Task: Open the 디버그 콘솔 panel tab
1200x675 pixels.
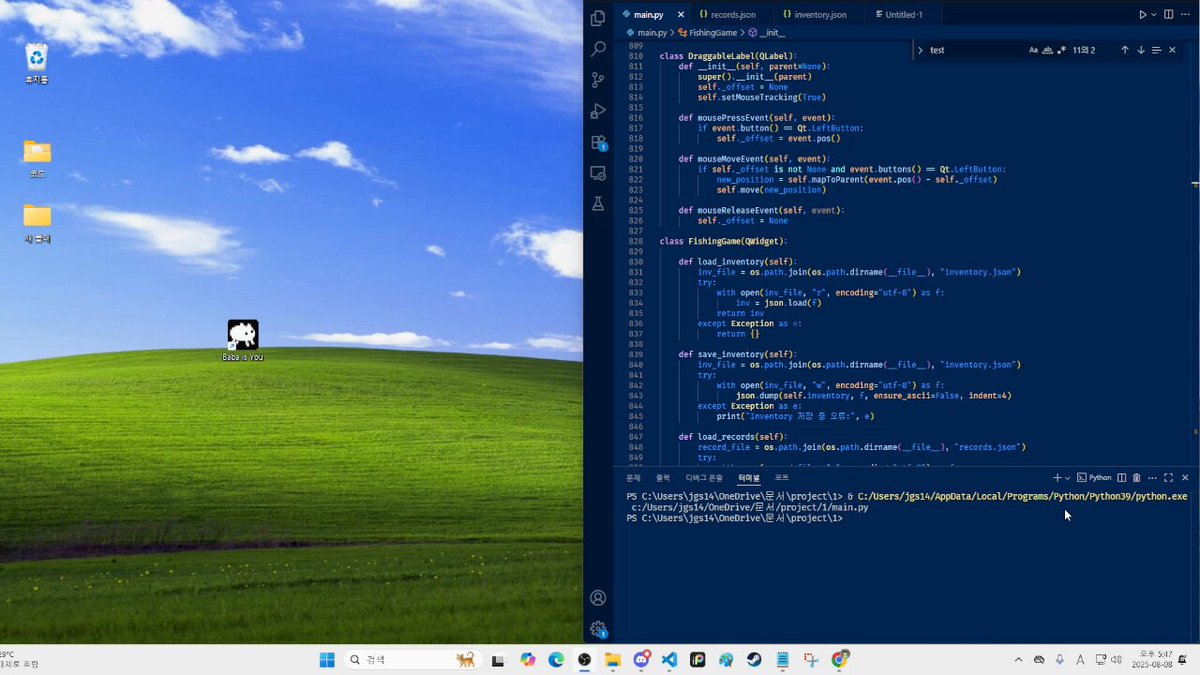Action: [x=704, y=478]
